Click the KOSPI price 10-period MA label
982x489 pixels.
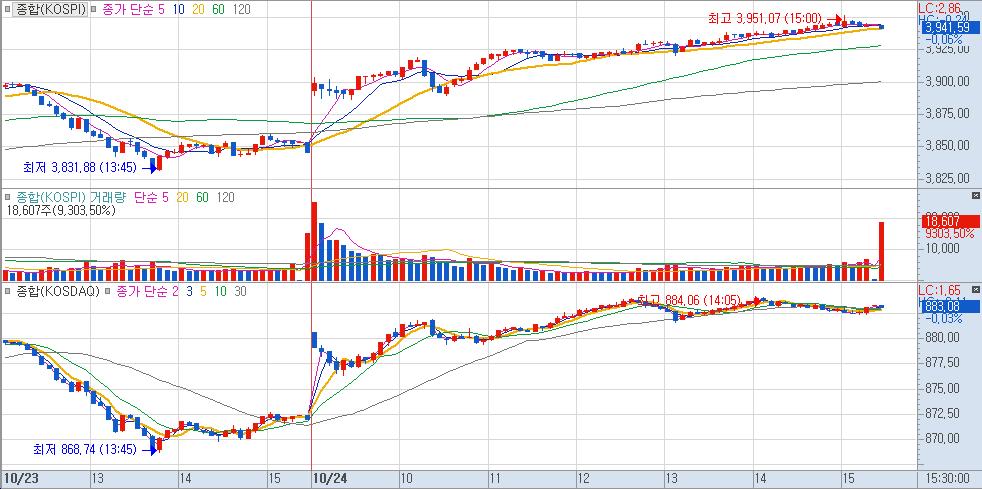tap(177, 10)
